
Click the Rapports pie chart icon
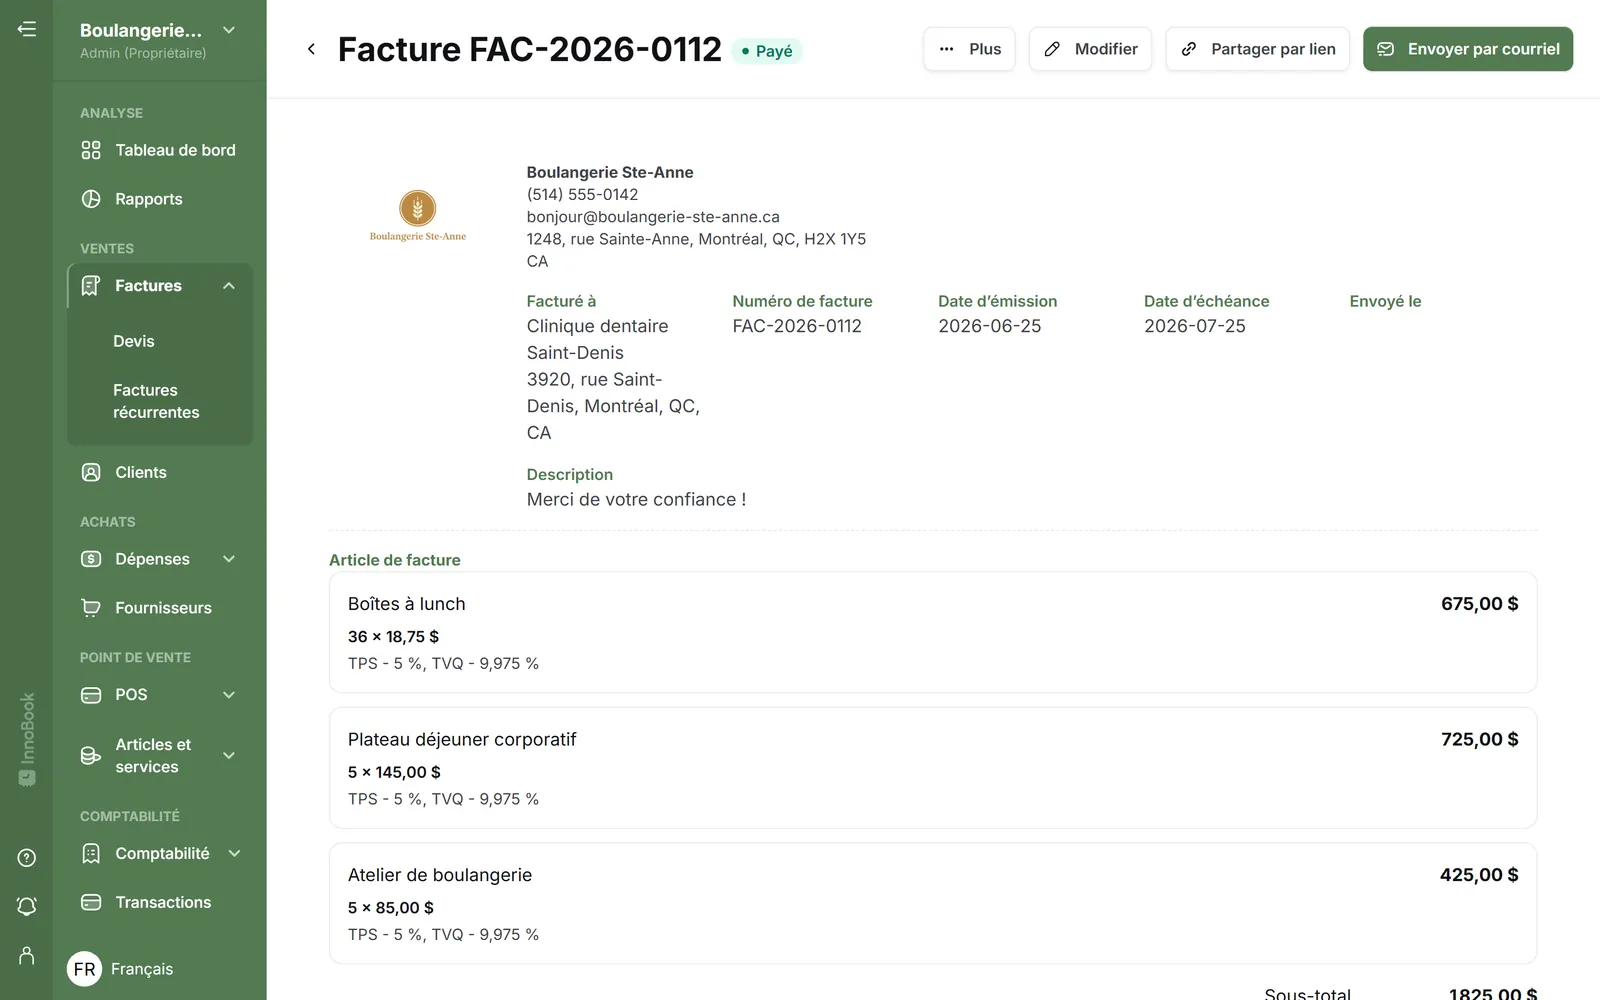coord(91,199)
